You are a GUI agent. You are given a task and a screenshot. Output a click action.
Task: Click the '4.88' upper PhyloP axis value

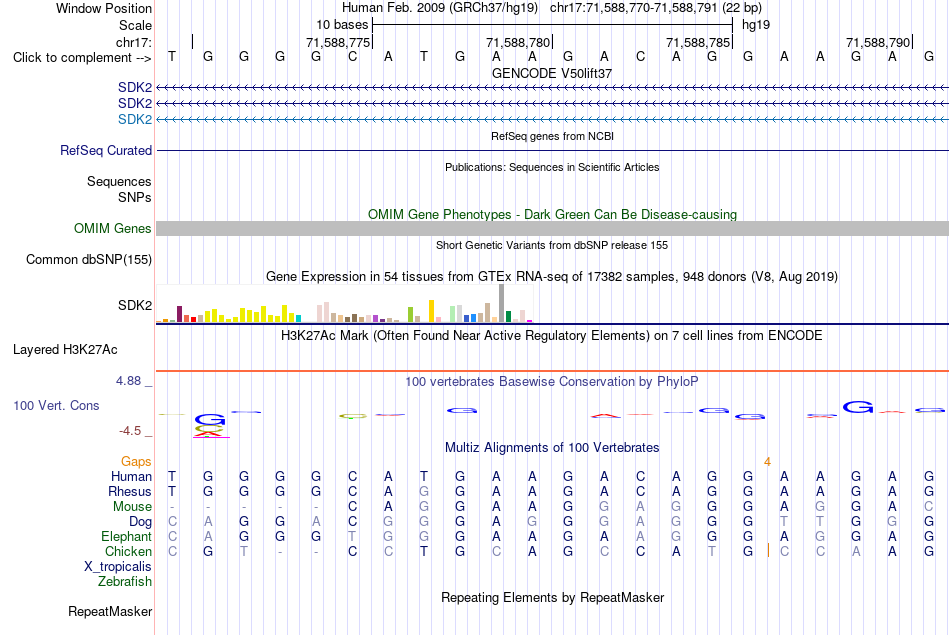point(128,381)
